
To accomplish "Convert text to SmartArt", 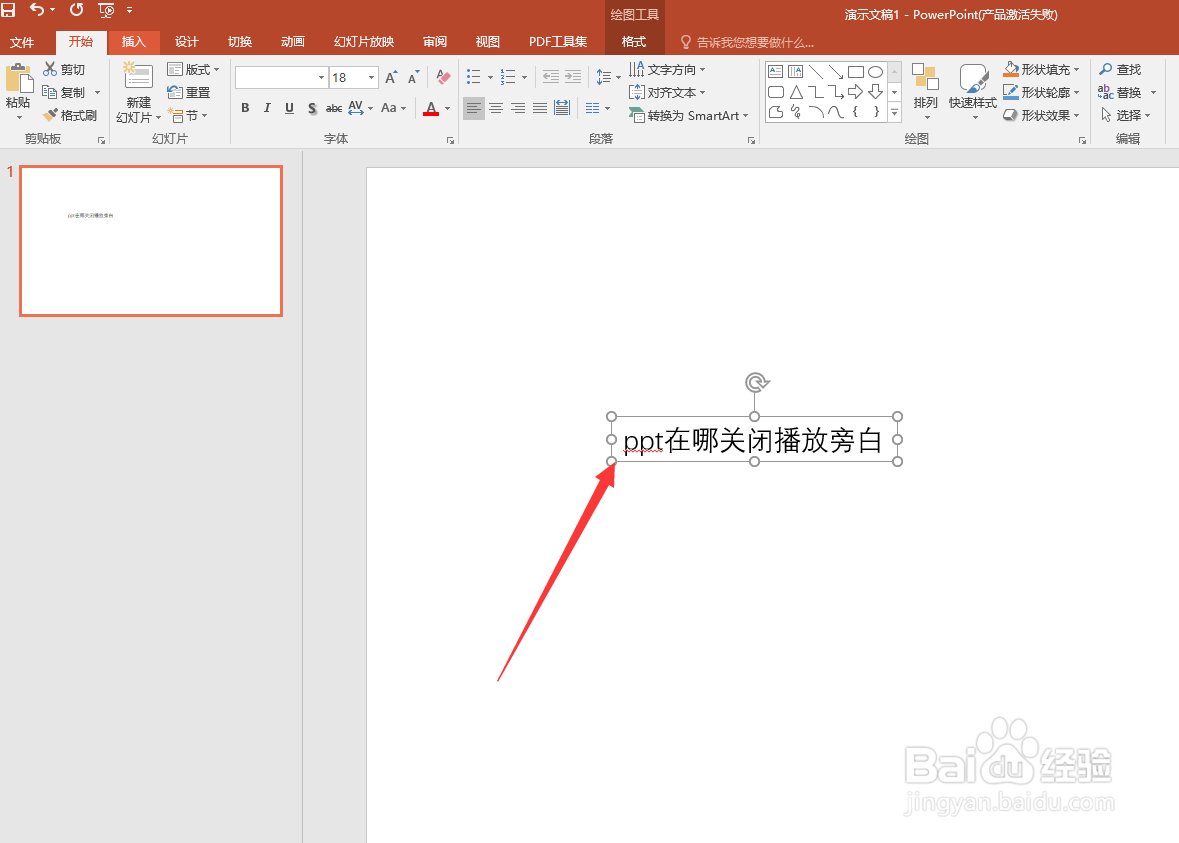I will [689, 116].
